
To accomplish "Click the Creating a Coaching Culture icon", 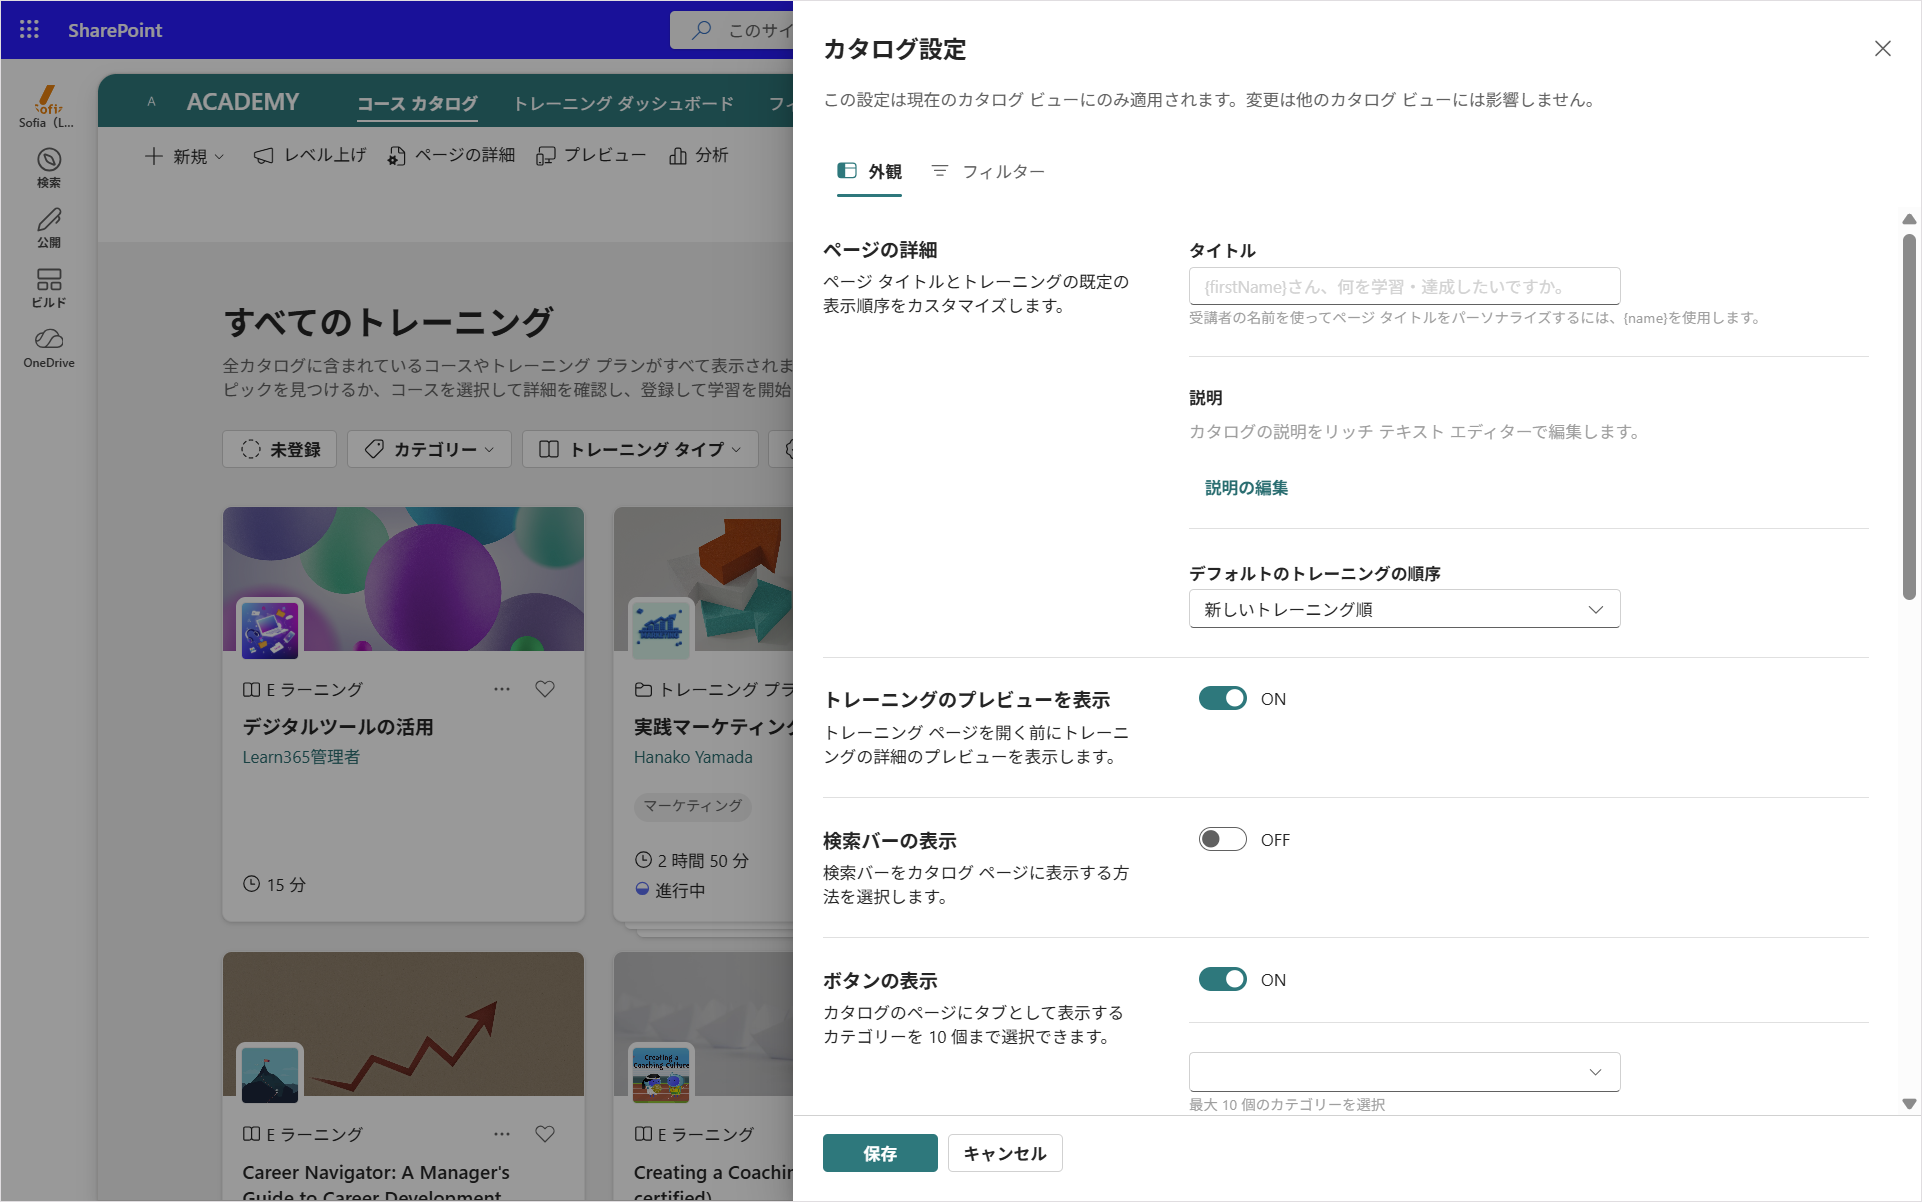I will [661, 1074].
